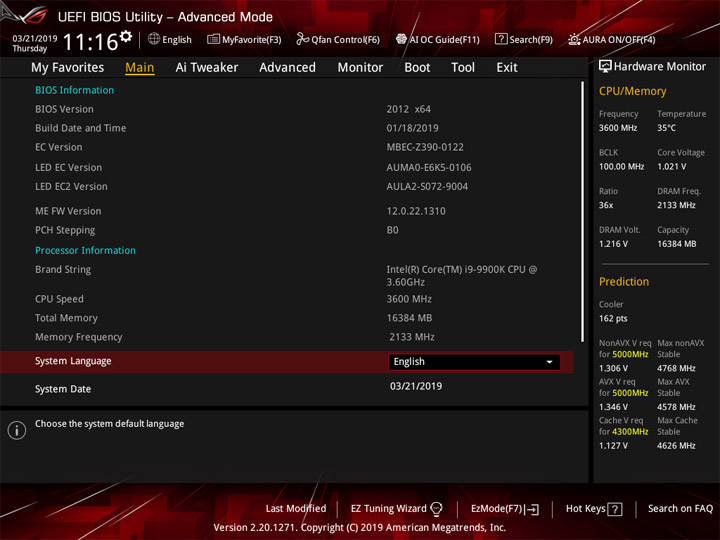Viewport: 720px width, 540px height.
Task: Click Memory Frequency value 2133 MHz
Action: [412, 337]
